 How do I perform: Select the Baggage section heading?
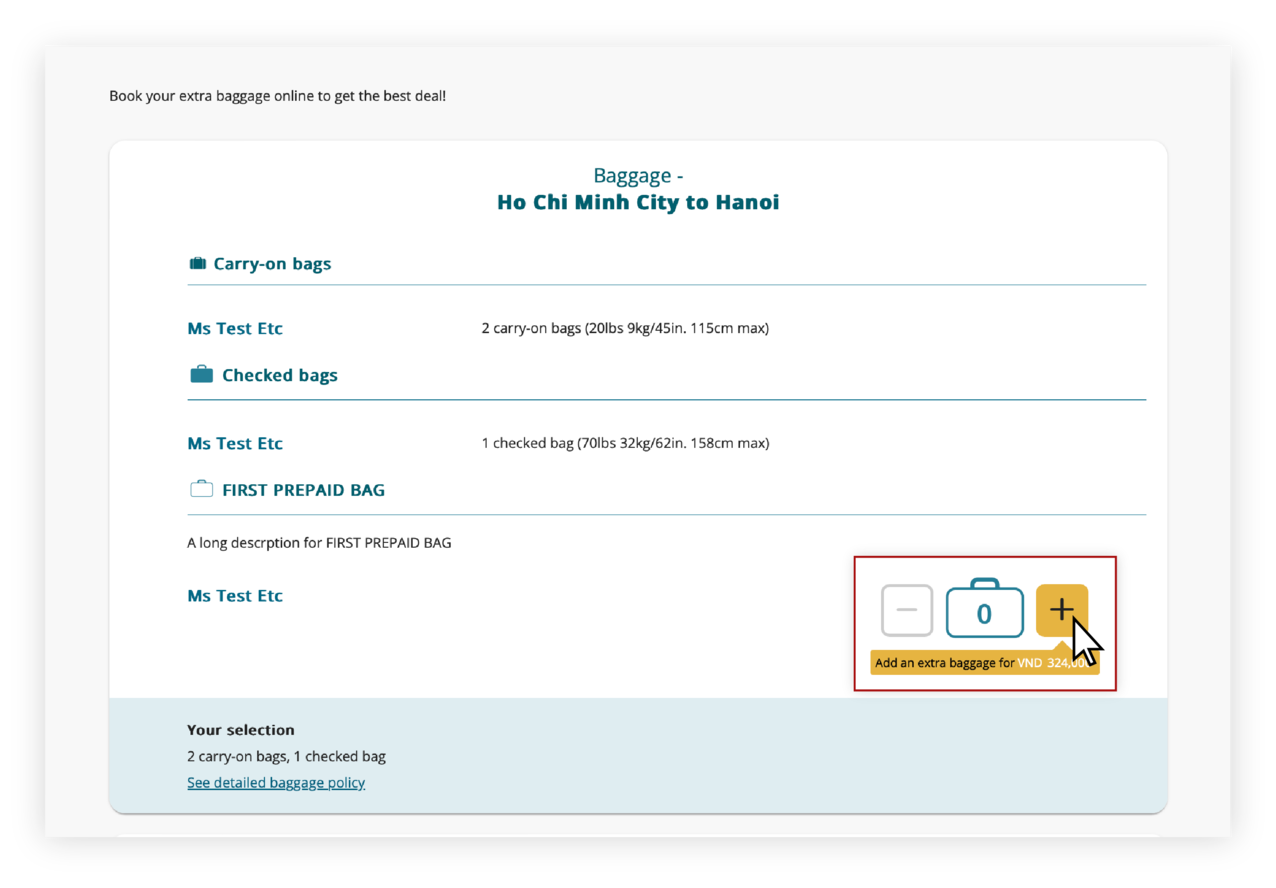point(637,175)
